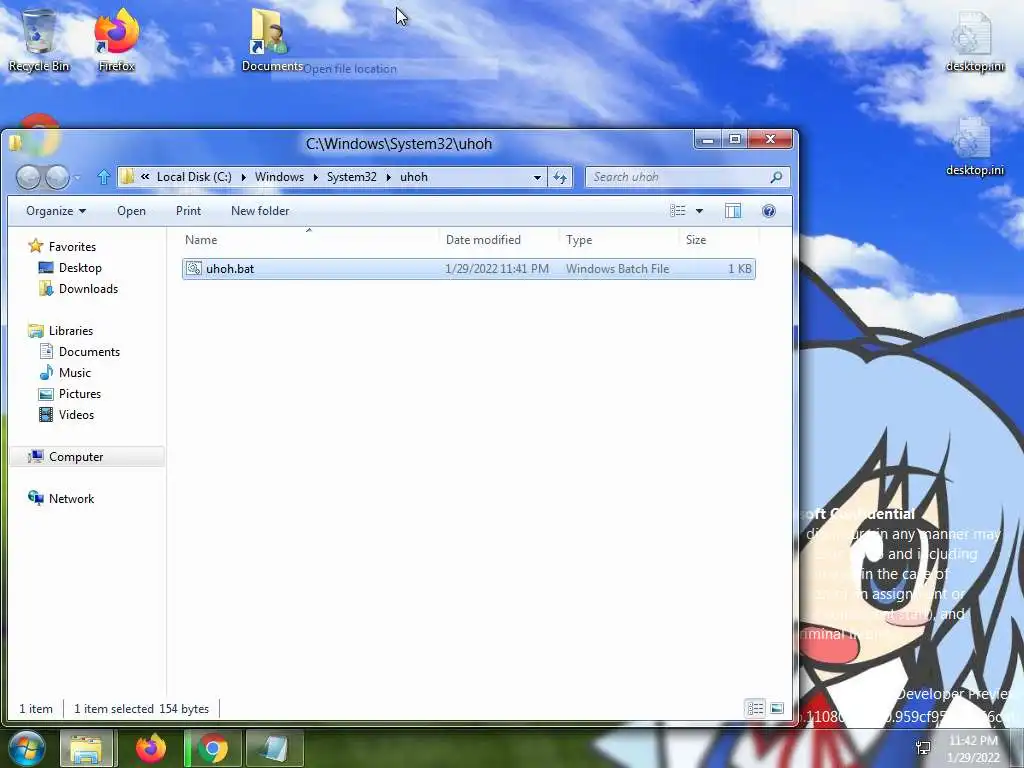
Task: Select Libraries in navigation pane
Action: tap(61, 330)
